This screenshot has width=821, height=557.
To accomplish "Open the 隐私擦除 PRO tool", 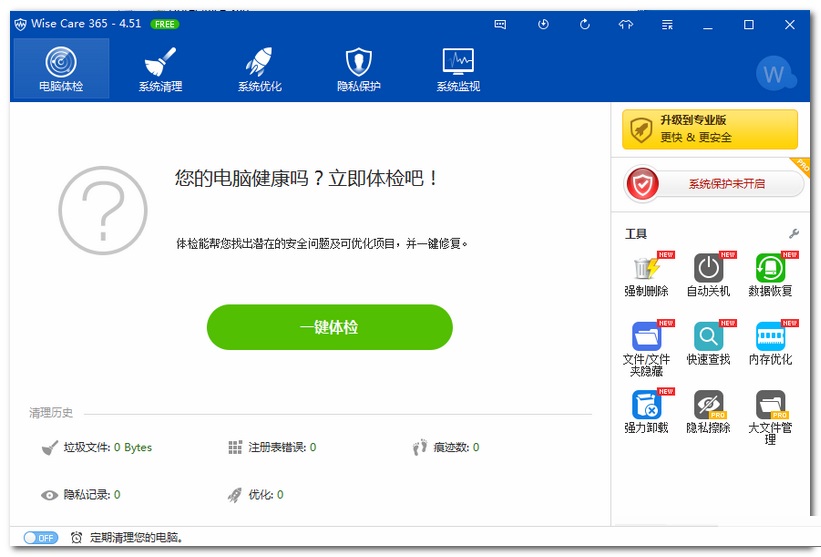I will pos(708,411).
